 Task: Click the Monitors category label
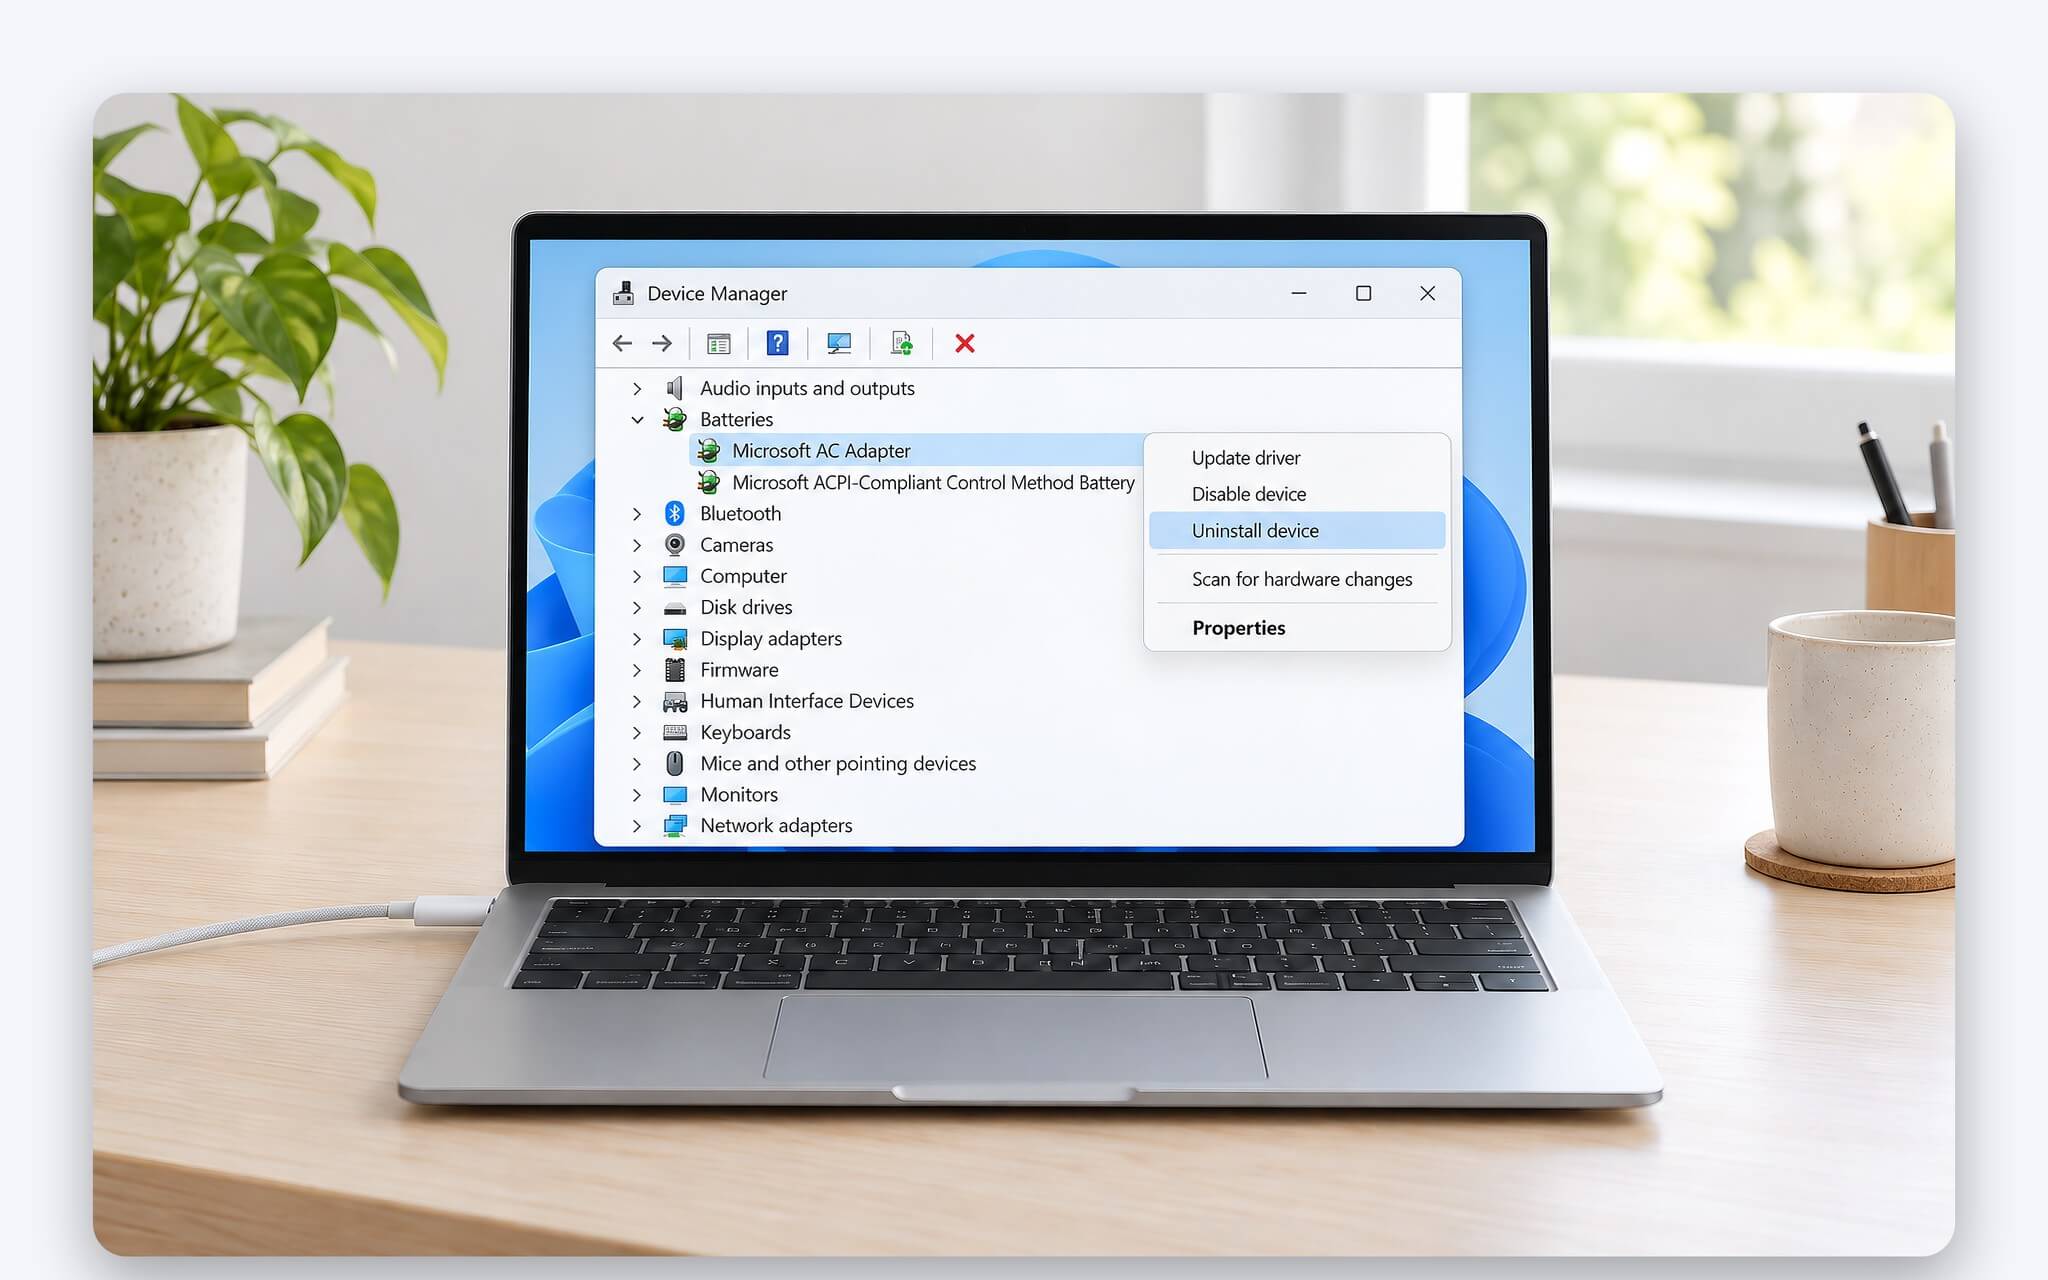739,795
